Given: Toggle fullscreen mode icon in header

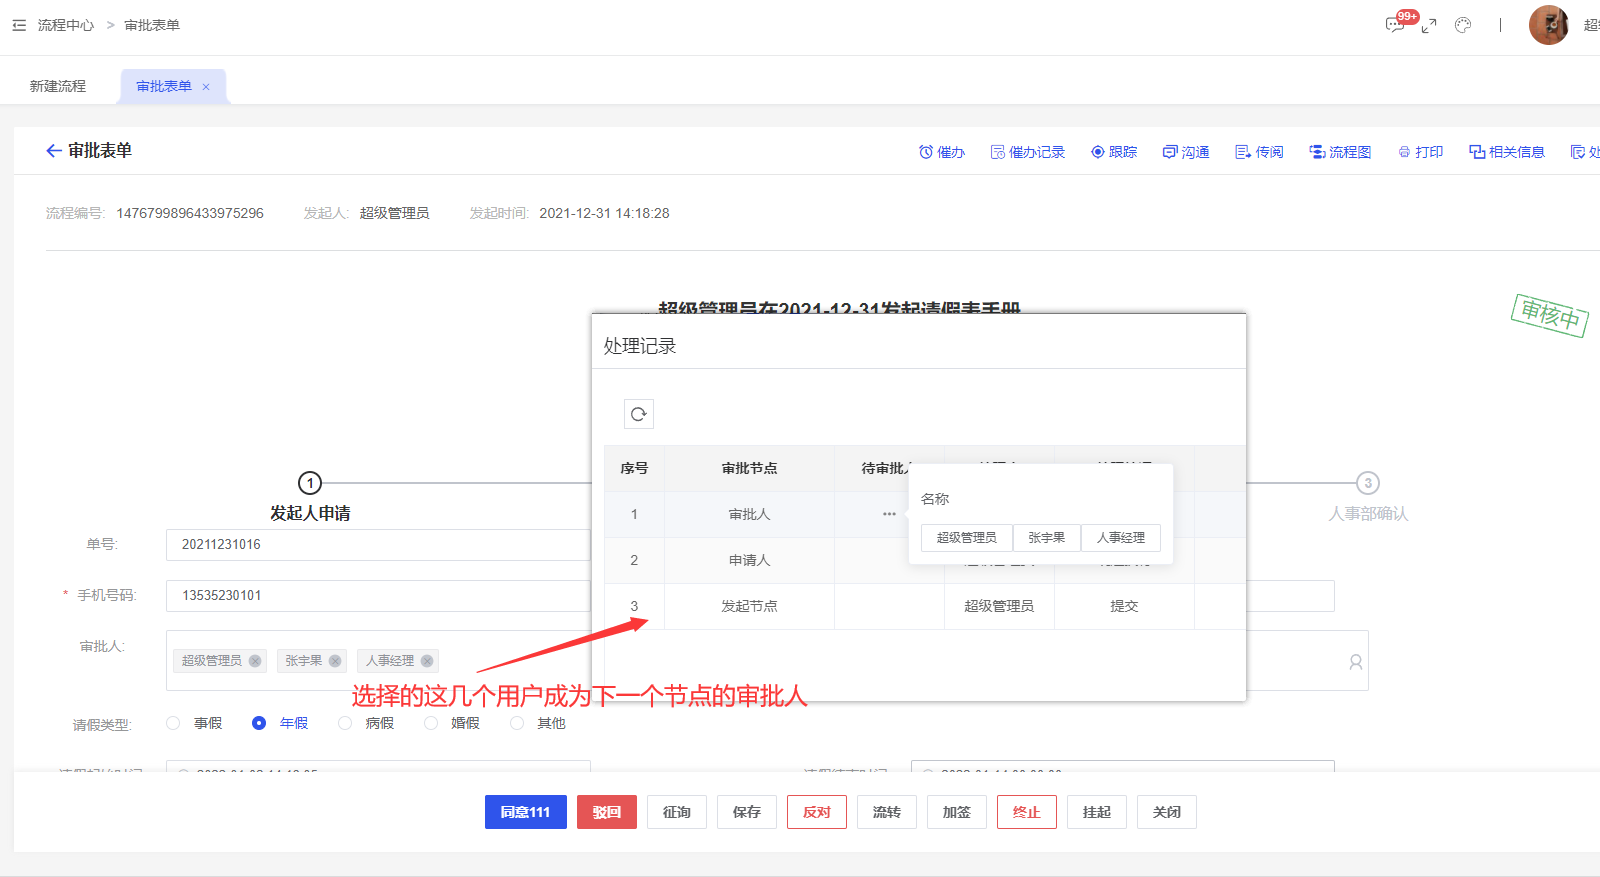Looking at the screenshot, I should click(x=1429, y=26).
